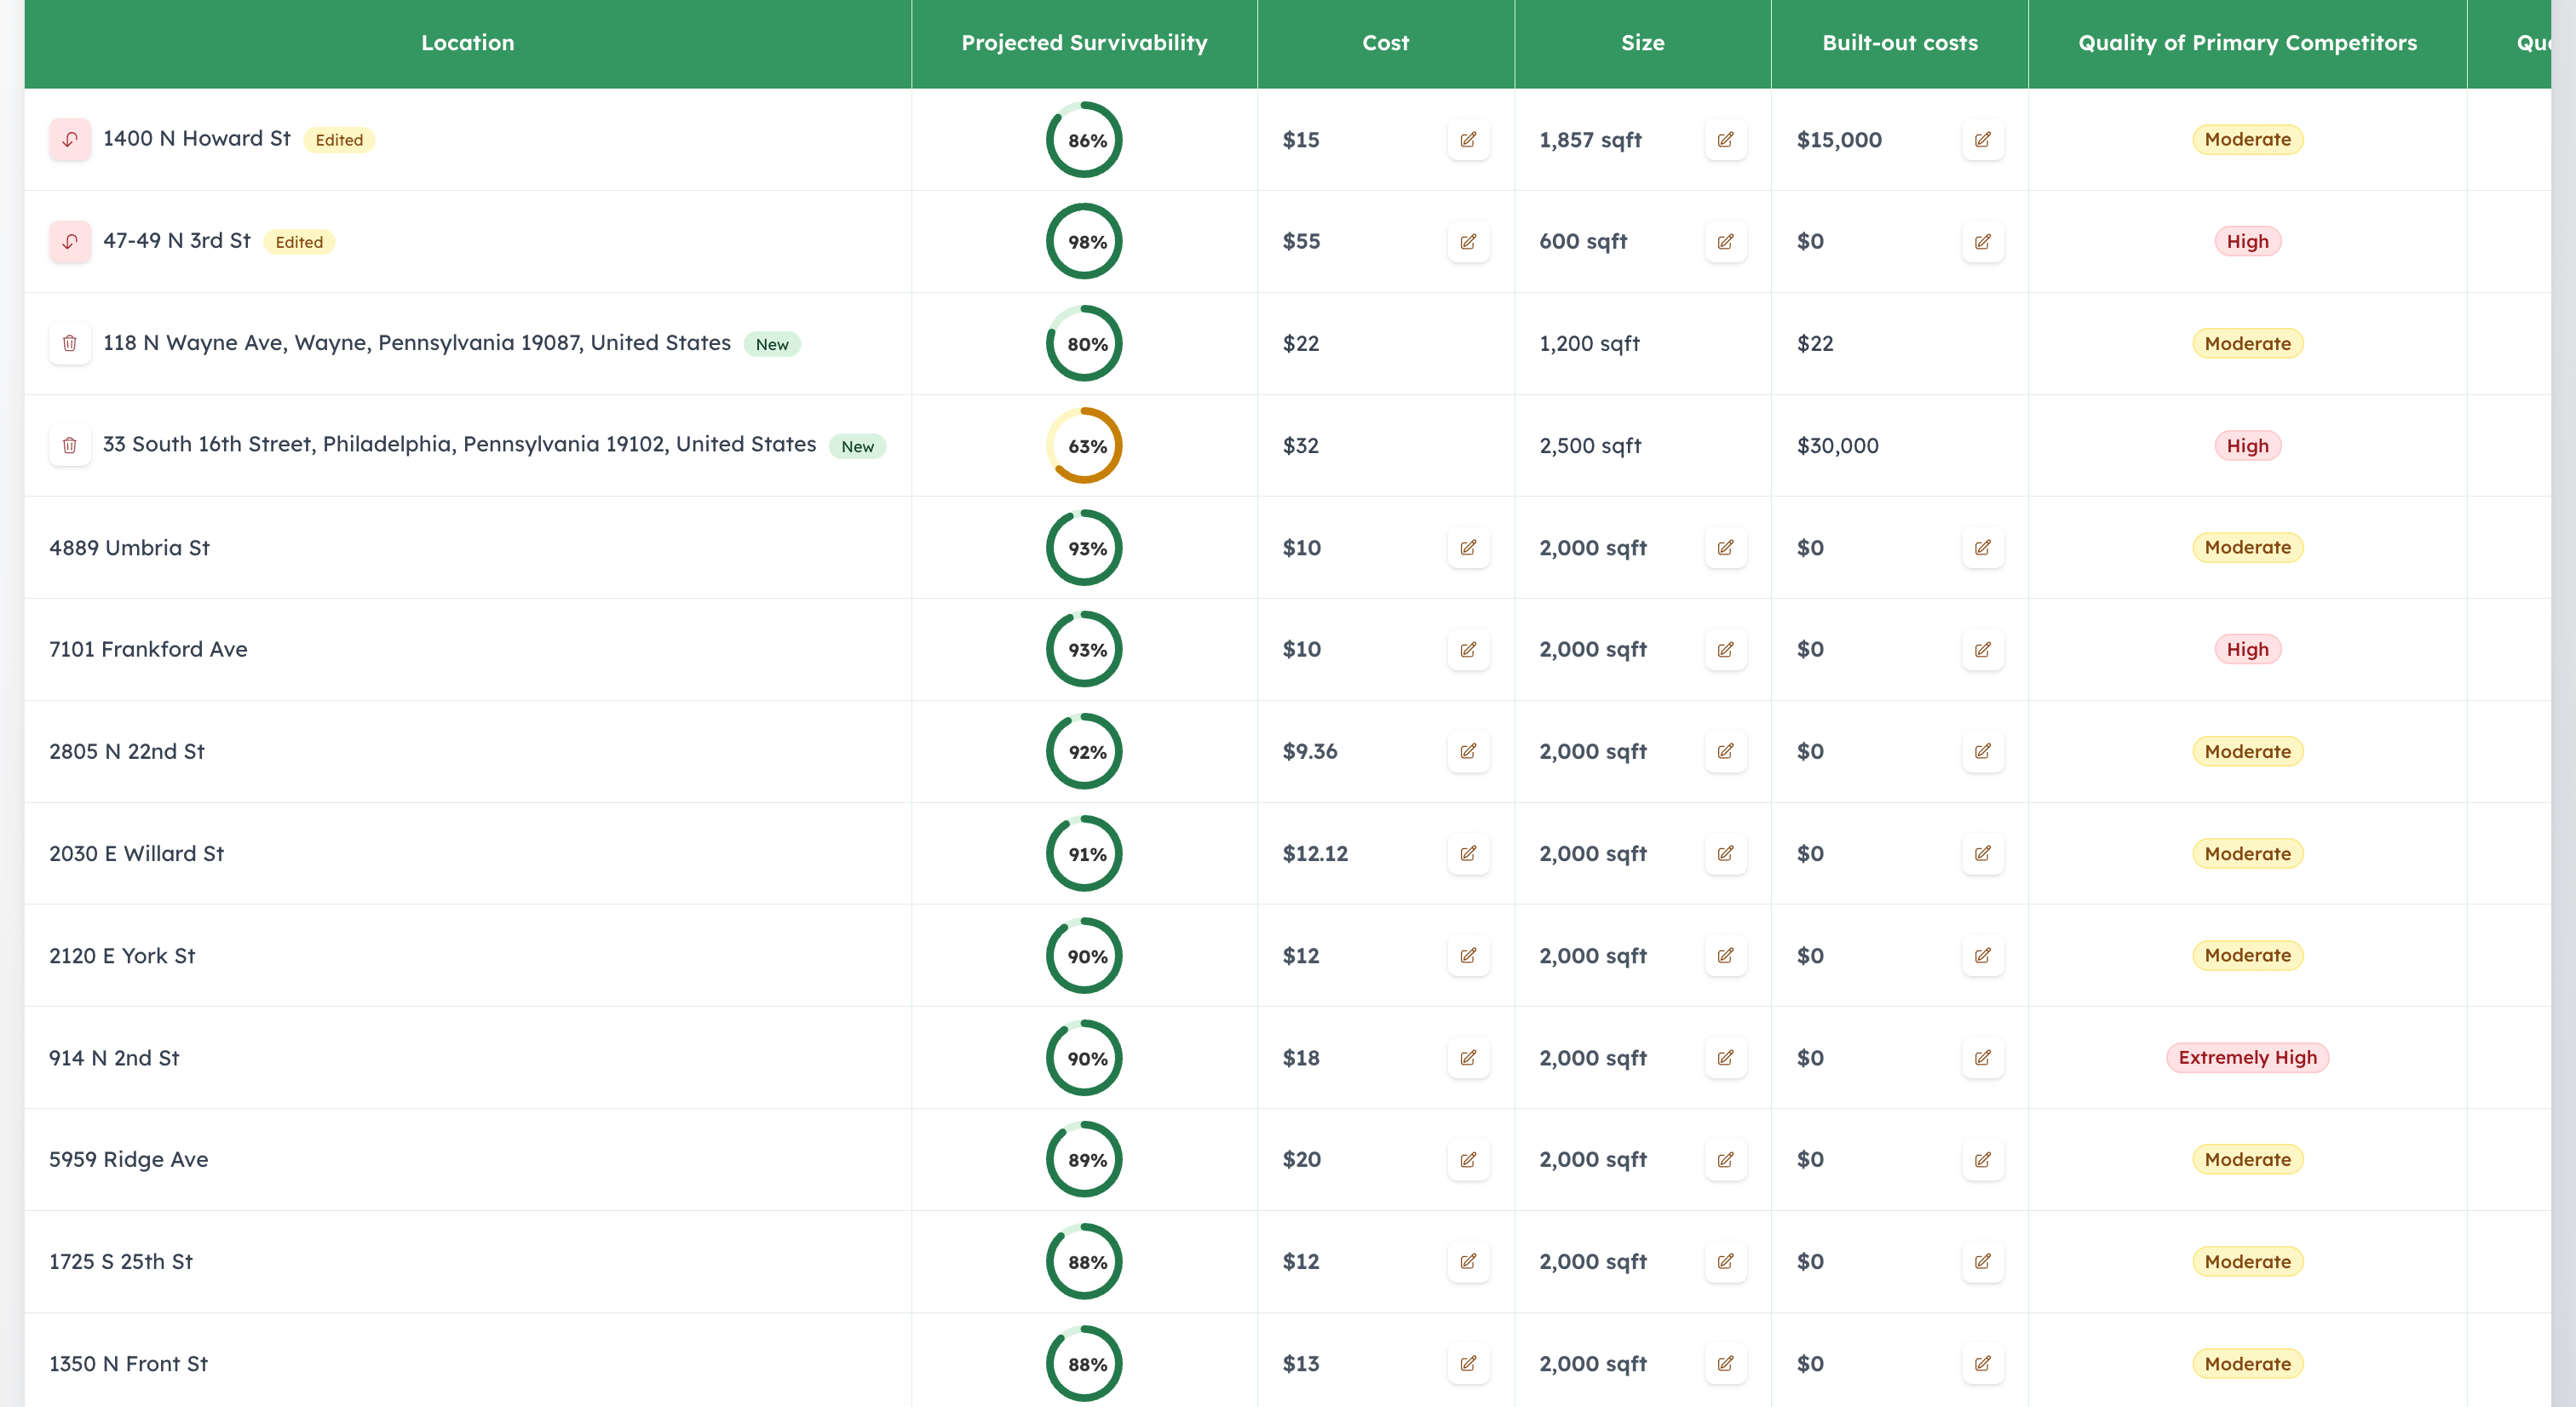Click the Edited badge on 47-49 N 3rd St
The height and width of the screenshot is (1407, 2576).
coord(299,241)
